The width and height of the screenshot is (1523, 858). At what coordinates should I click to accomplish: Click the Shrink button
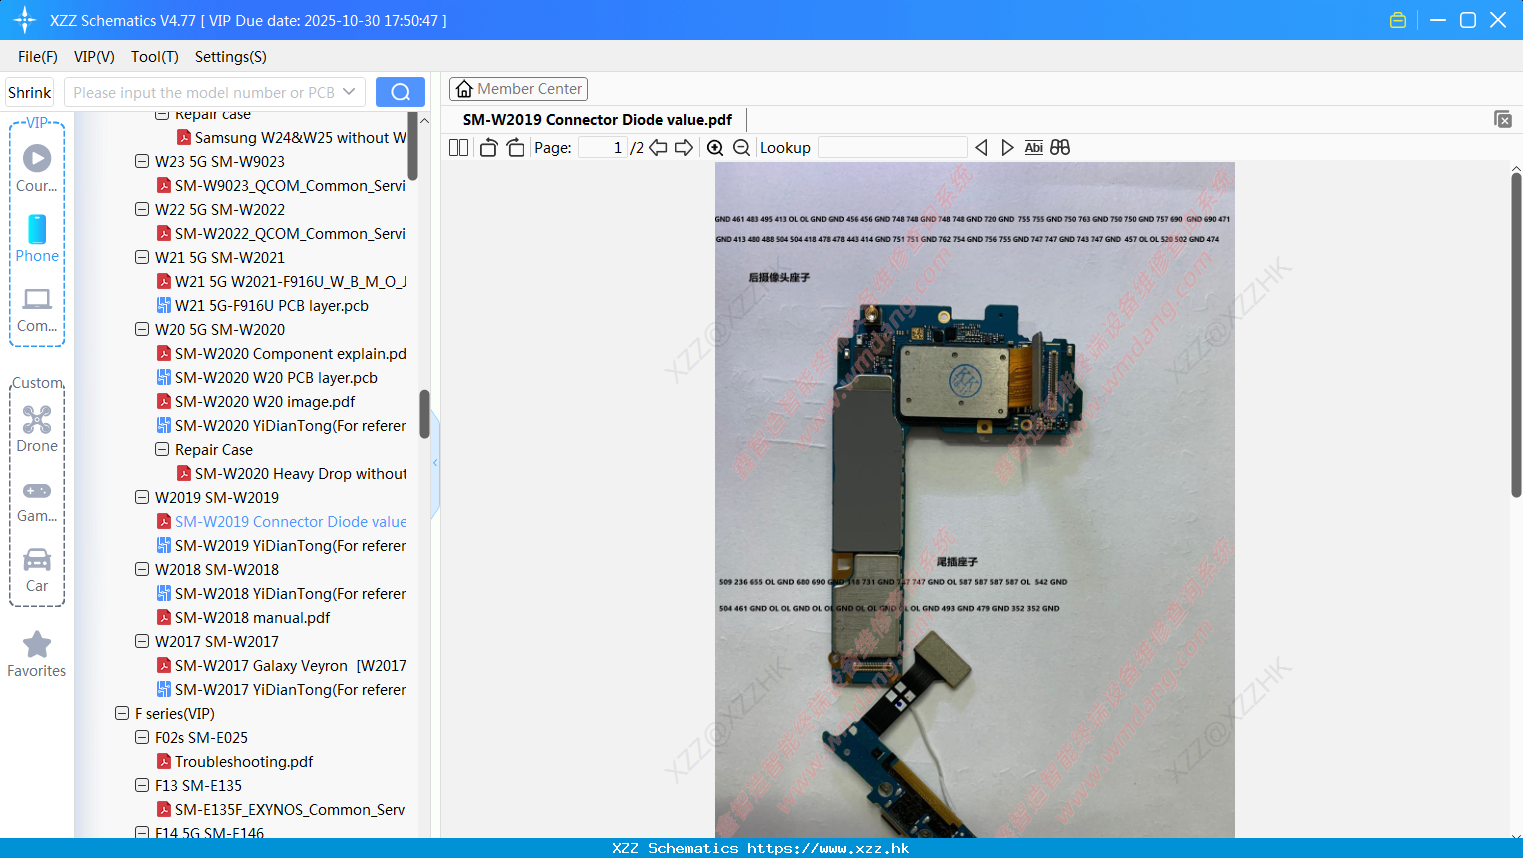pyautogui.click(x=30, y=92)
